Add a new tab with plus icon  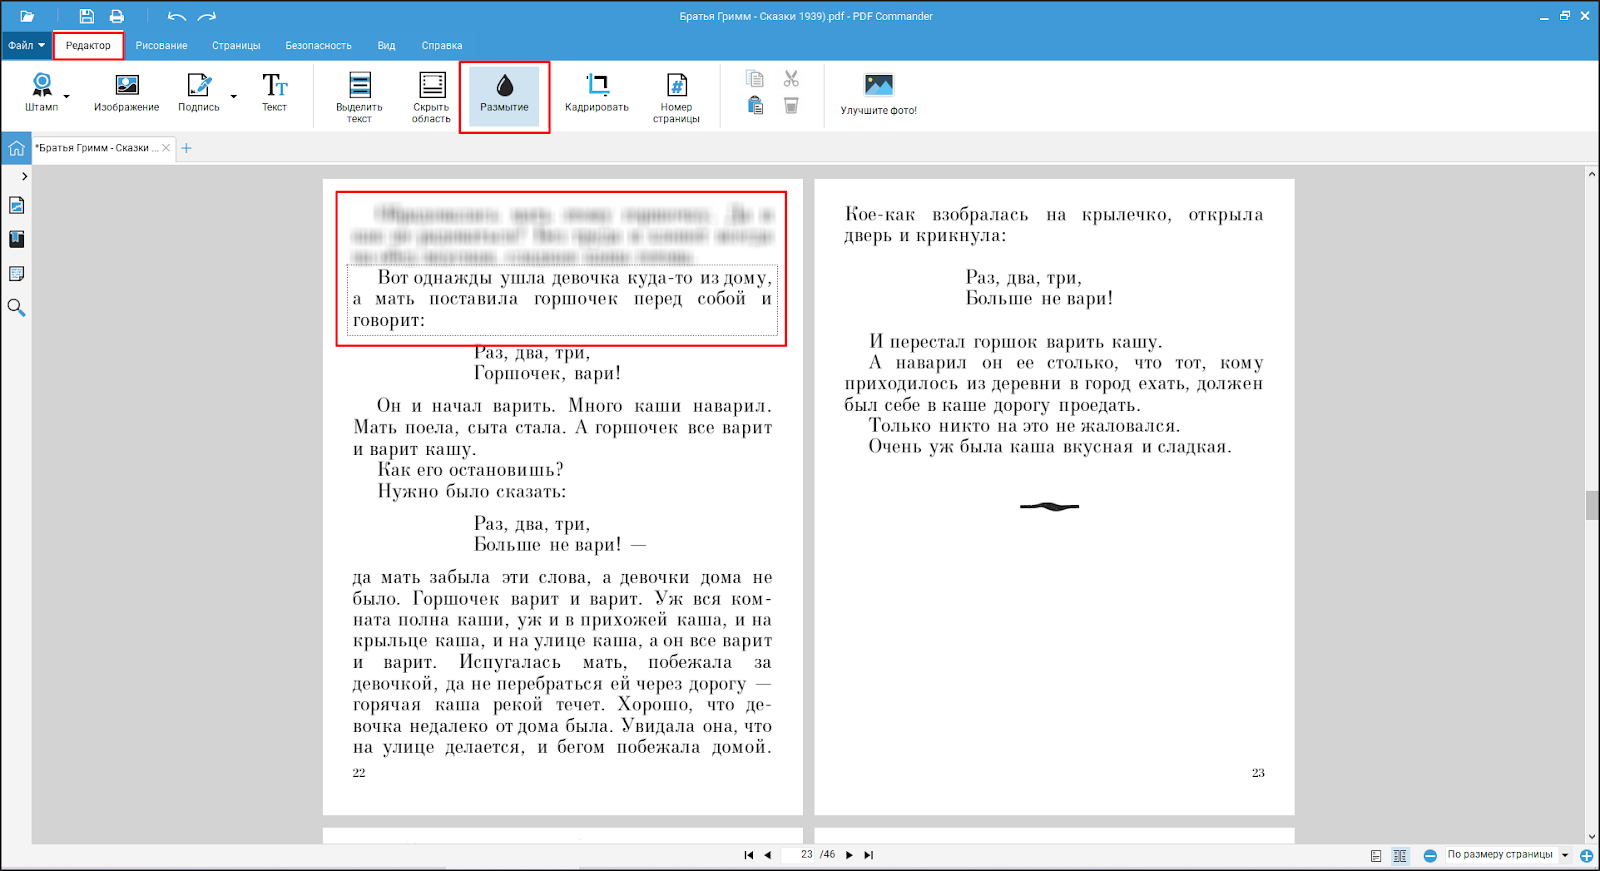(x=186, y=148)
